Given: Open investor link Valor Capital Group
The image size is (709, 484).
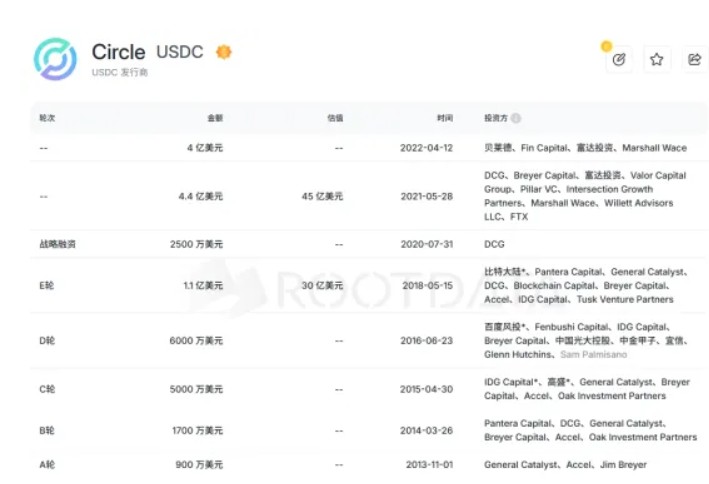Looking at the screenshot, I should pyautogui.click(x=585, y=182).
